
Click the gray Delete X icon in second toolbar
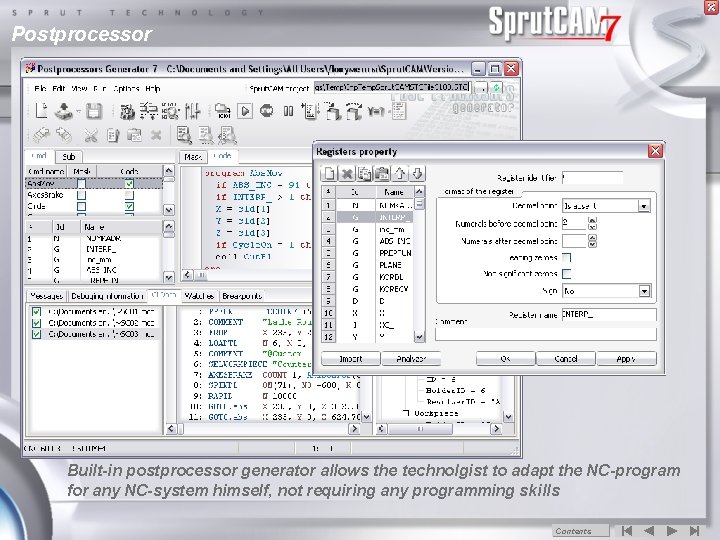(x=156, y=135)
